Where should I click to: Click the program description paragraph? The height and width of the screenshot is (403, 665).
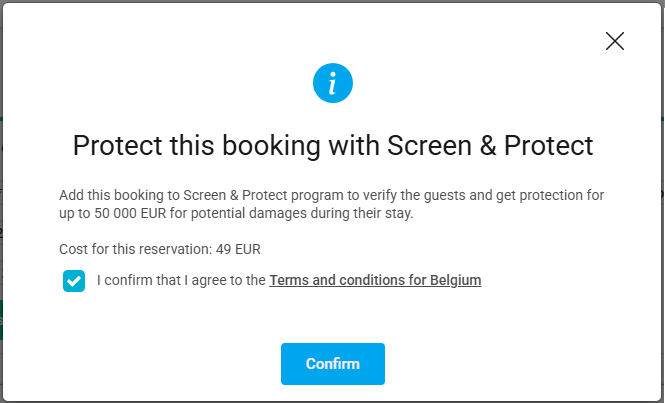(332, 204)
